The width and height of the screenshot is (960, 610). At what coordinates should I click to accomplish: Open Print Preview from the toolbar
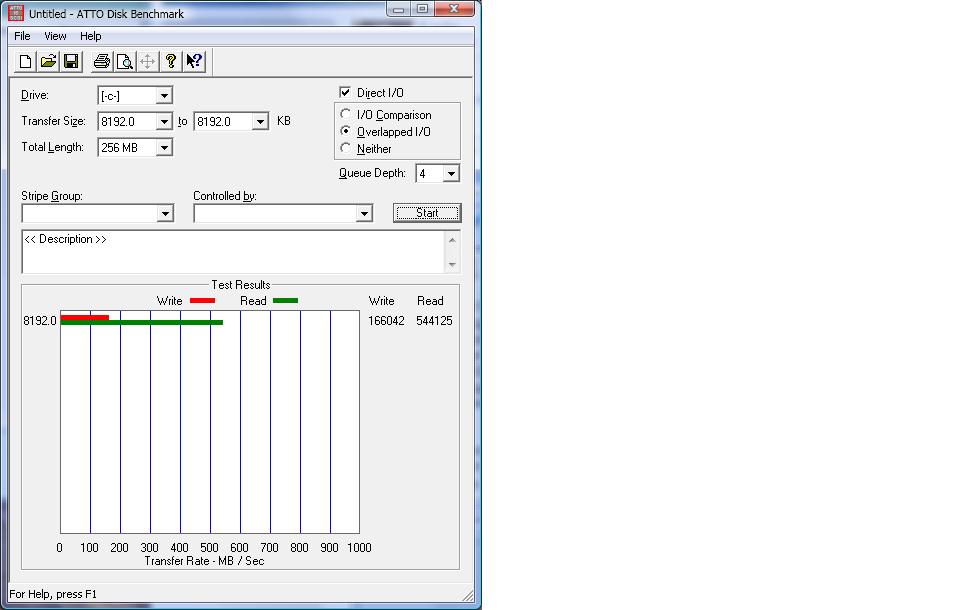[x=124, y=61]
